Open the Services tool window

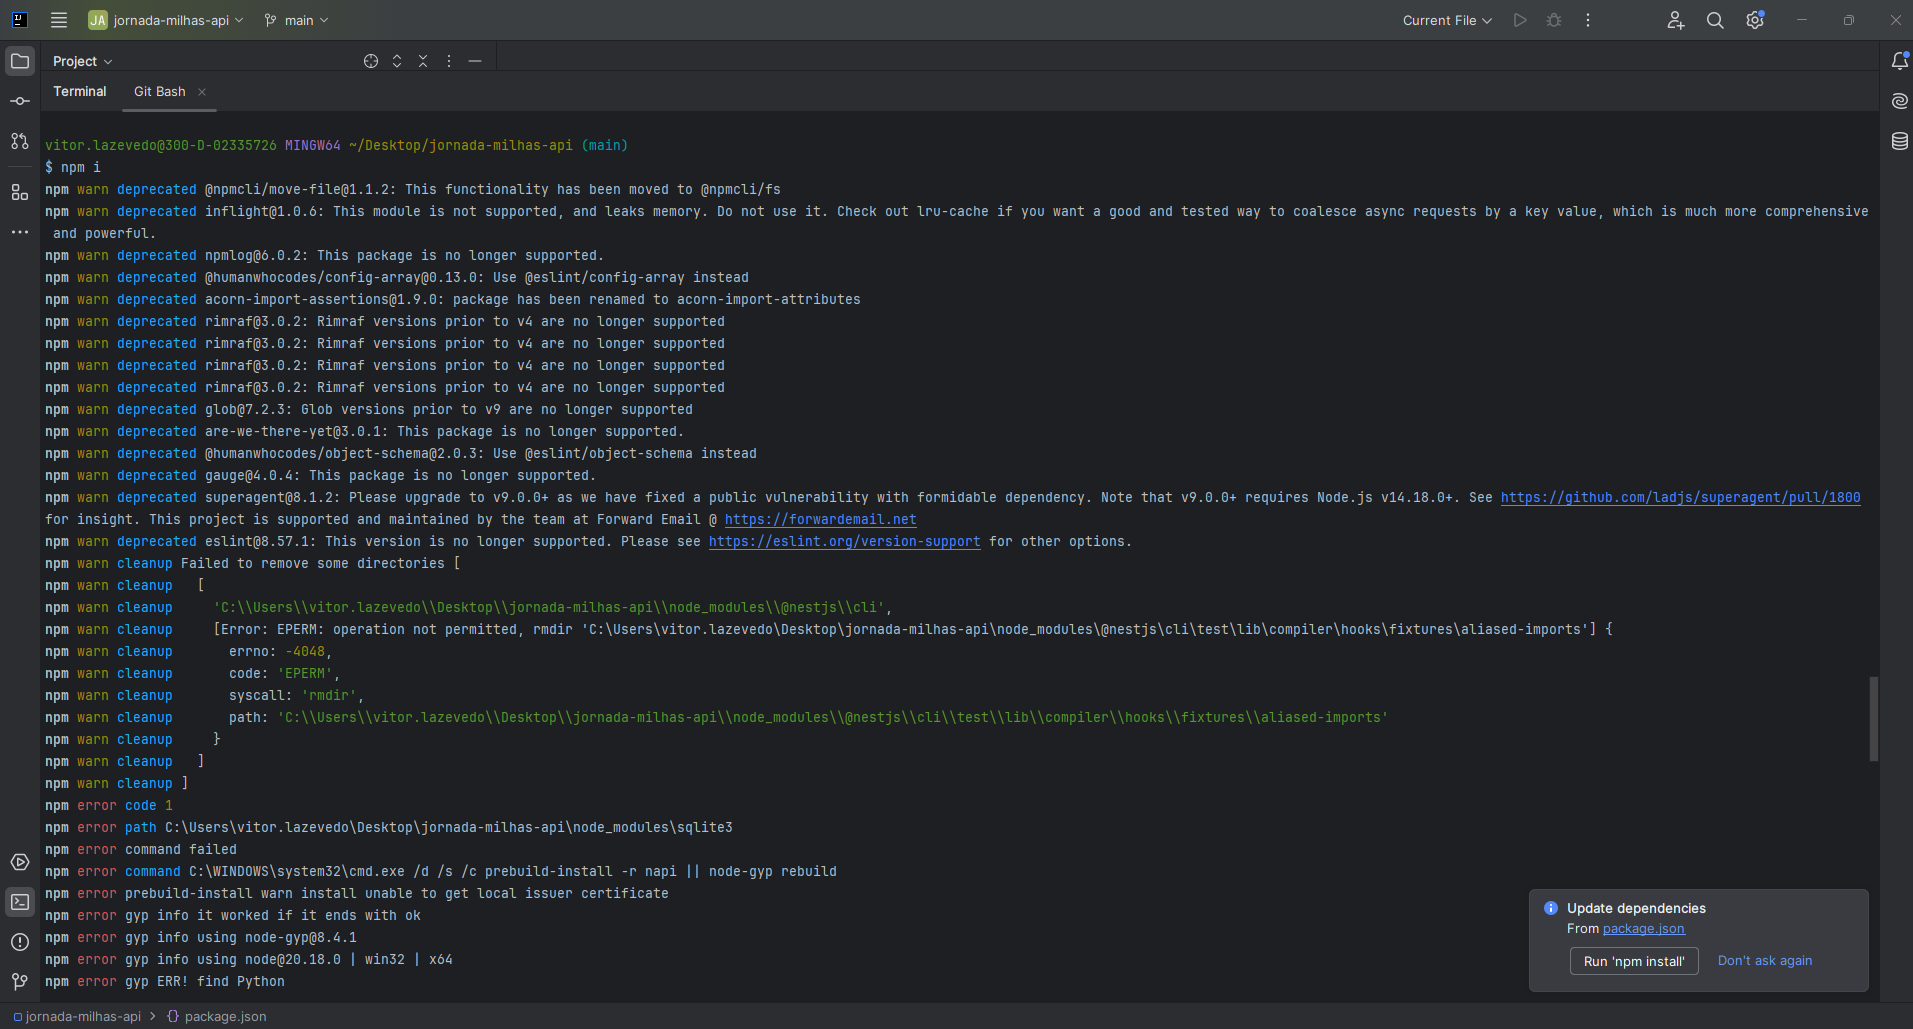point(20,862)
